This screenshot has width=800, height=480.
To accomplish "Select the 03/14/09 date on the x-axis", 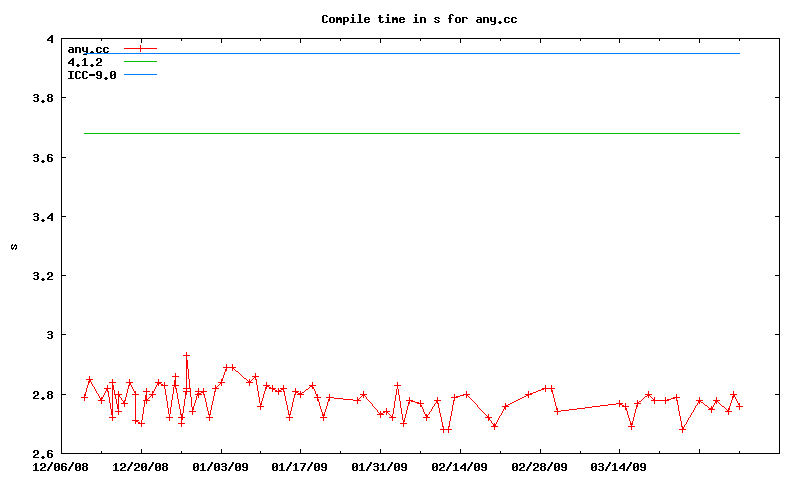I will (619, 466).
